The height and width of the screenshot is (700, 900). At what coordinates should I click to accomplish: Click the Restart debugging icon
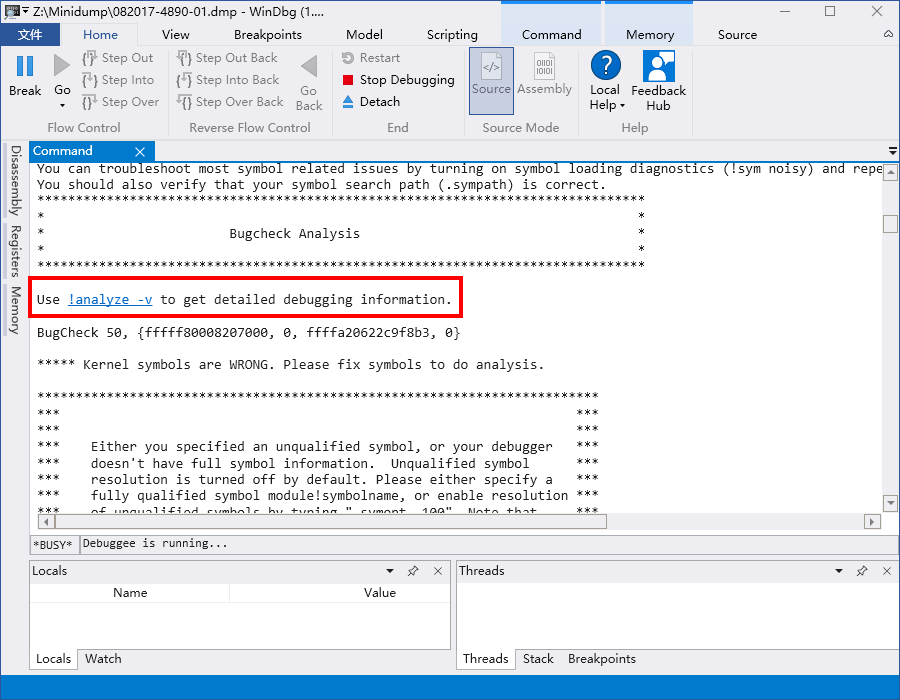(x=348, y=58)
